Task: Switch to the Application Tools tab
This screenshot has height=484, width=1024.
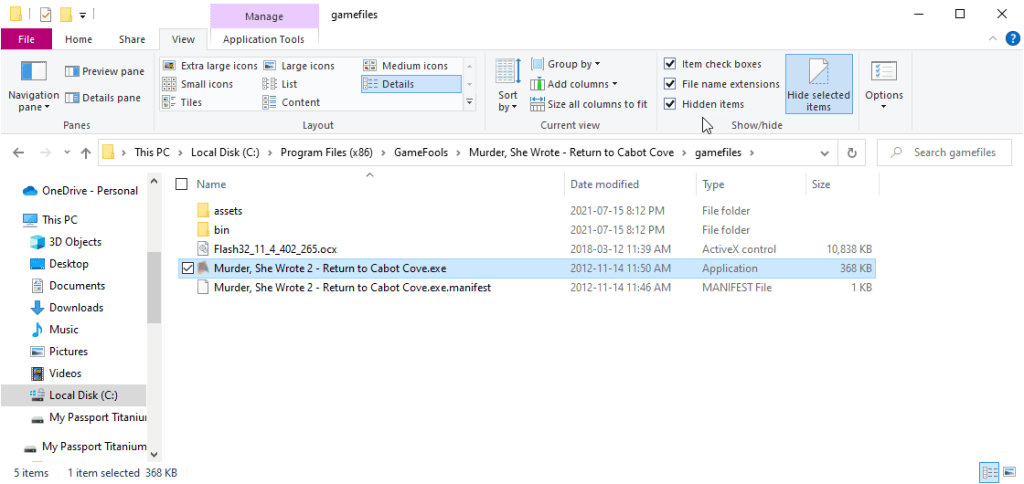Action: point(263,39)
